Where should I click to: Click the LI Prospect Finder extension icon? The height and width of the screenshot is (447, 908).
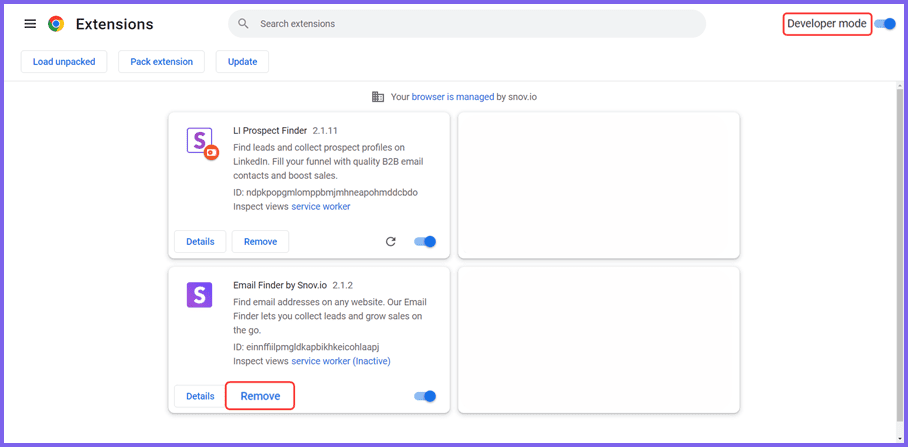click(202, 142)
